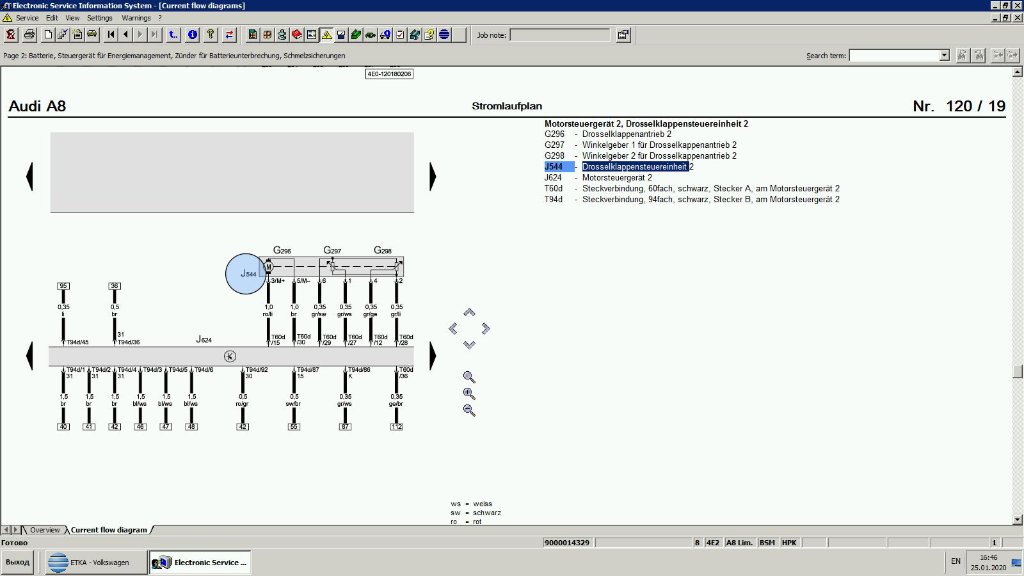The image size is (1024, 576).
Task: Click the key icon in the toolbar
Action: (x=210, y=35)
